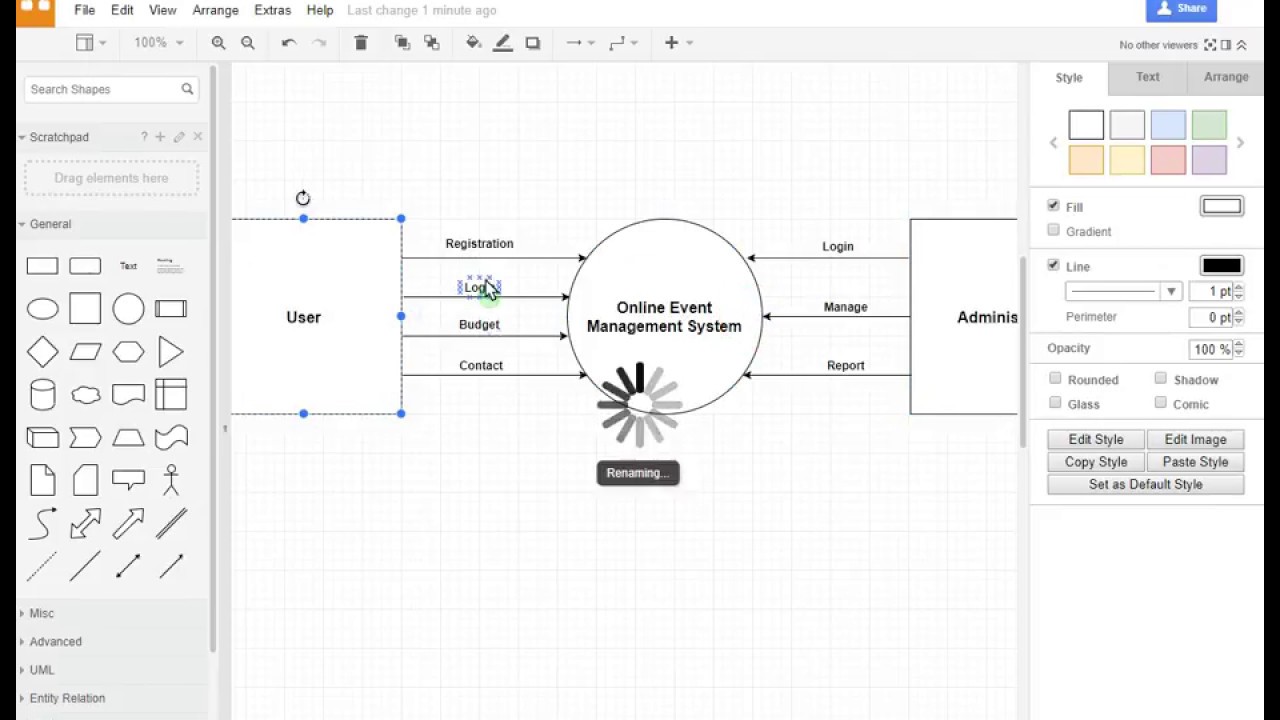Select the Ellipse shape in General palette
1280x720 pixels.
click(x=42, y=309)
